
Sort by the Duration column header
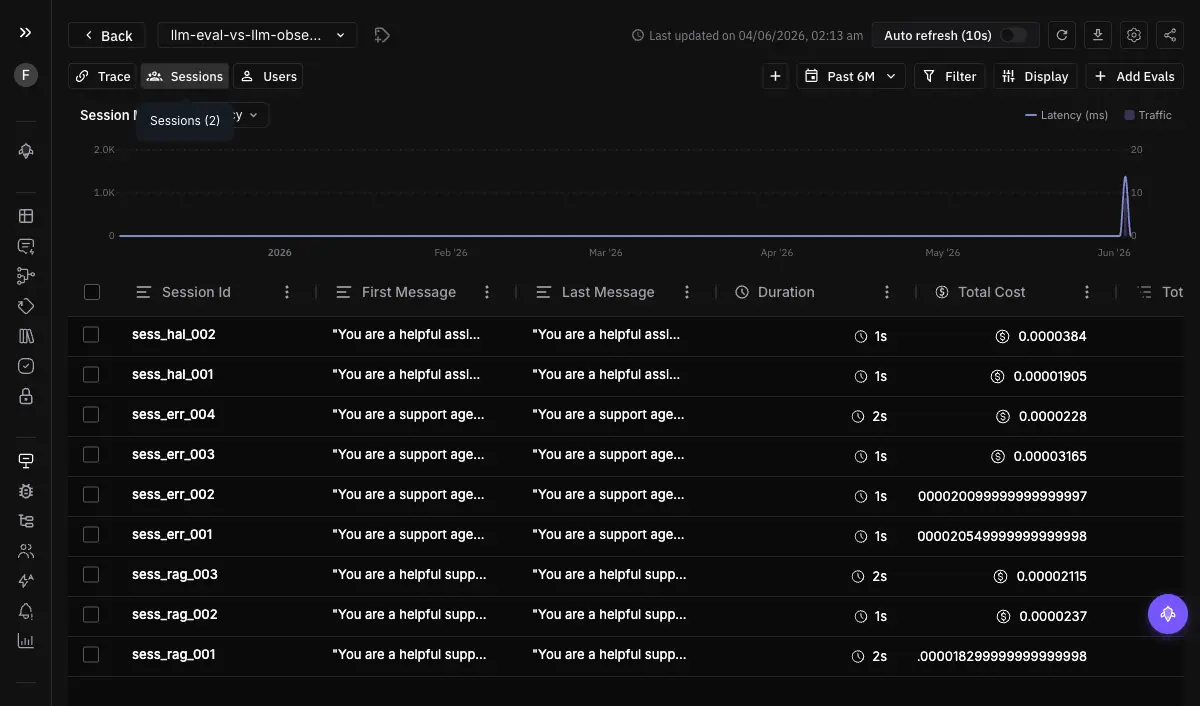786,292
